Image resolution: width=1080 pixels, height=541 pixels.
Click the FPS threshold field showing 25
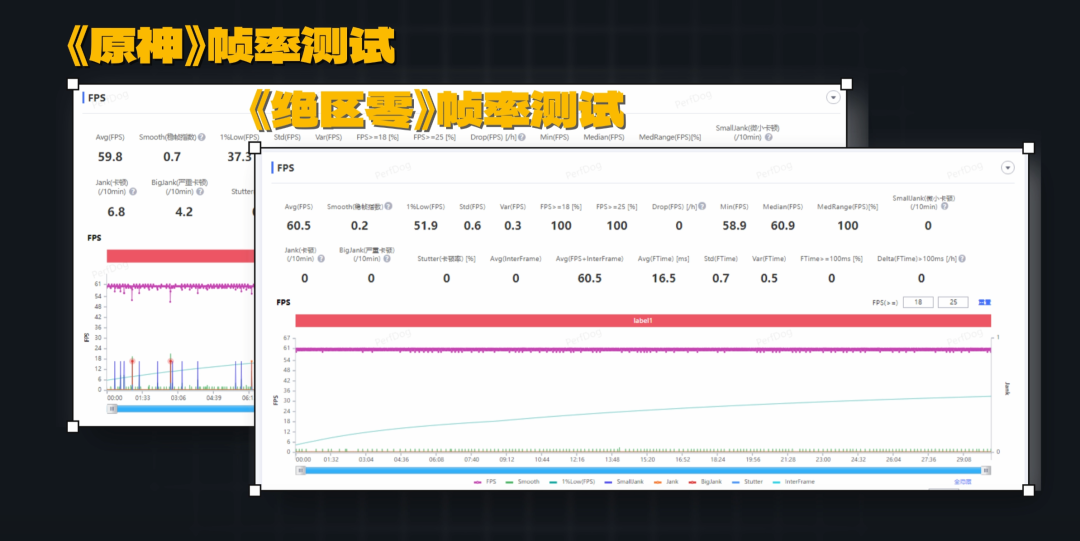[953, 302]
